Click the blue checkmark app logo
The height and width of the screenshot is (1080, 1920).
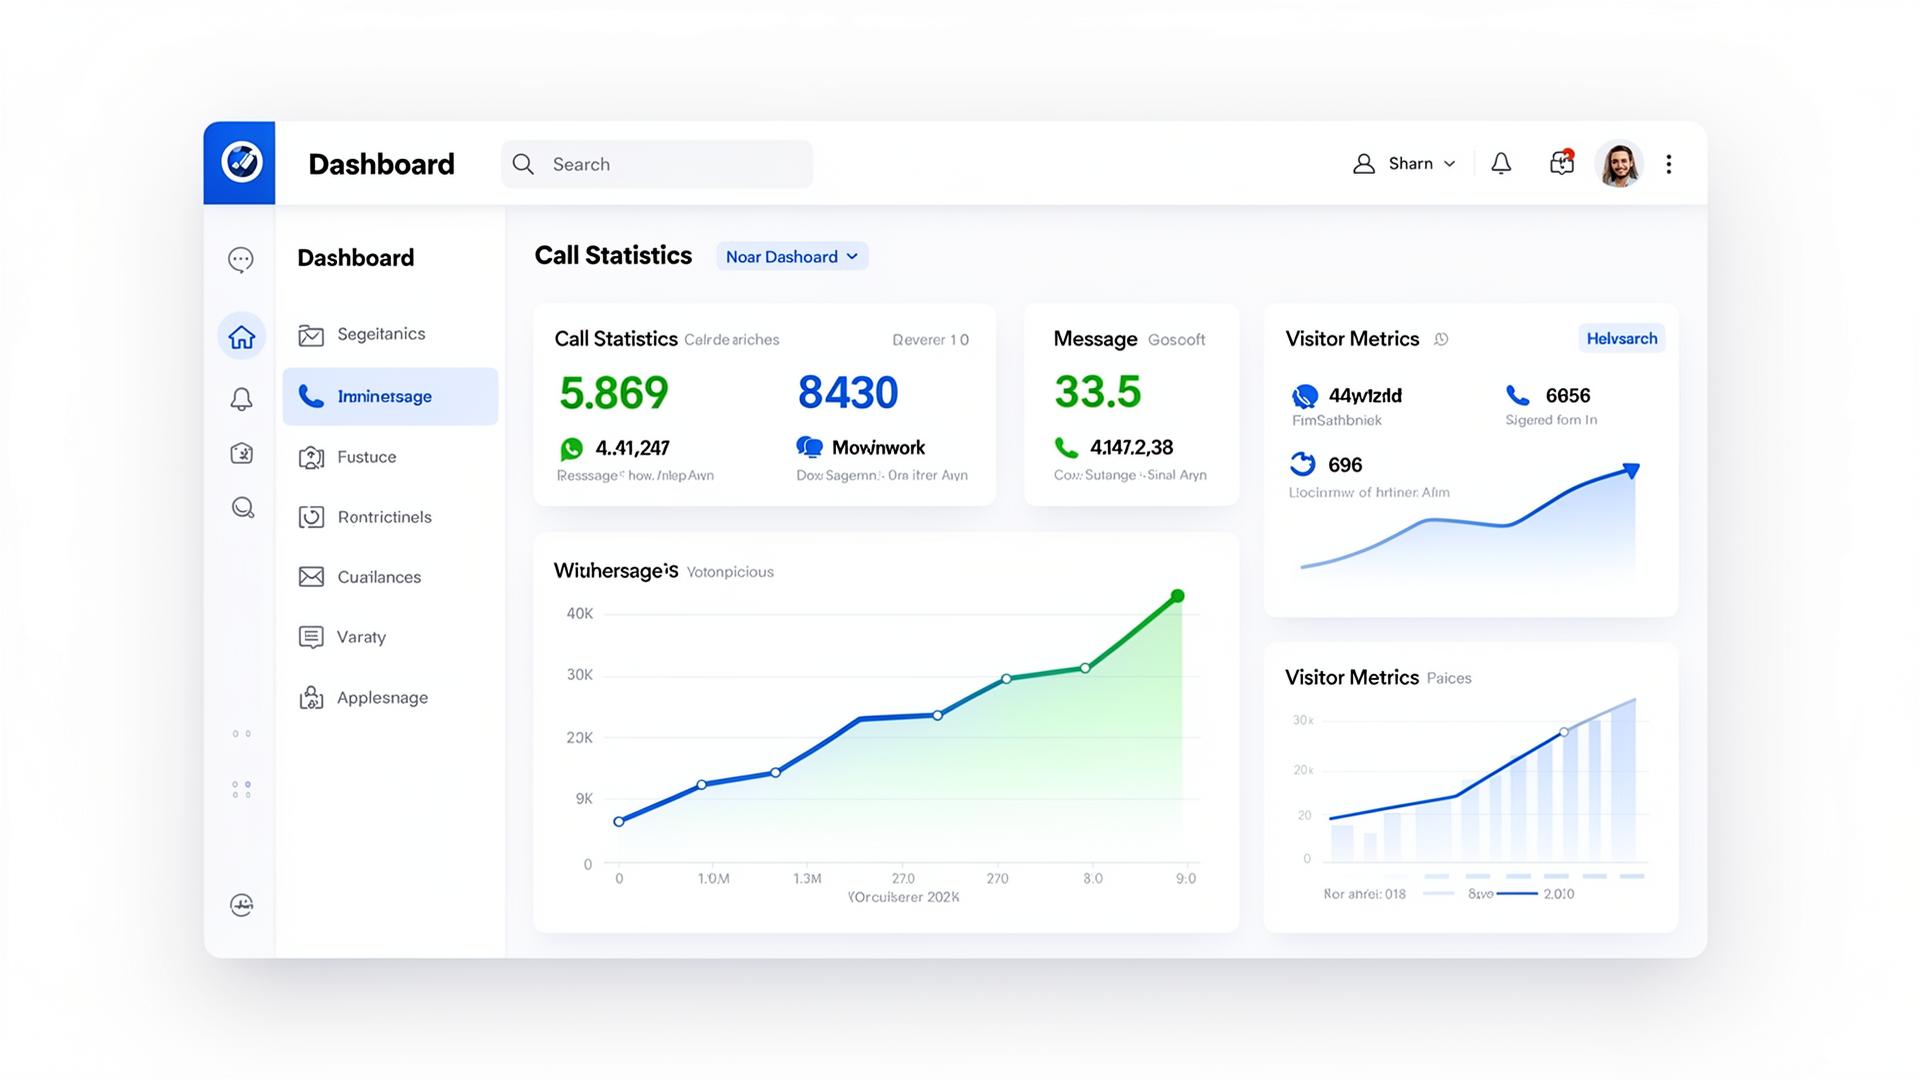[240, 162]
